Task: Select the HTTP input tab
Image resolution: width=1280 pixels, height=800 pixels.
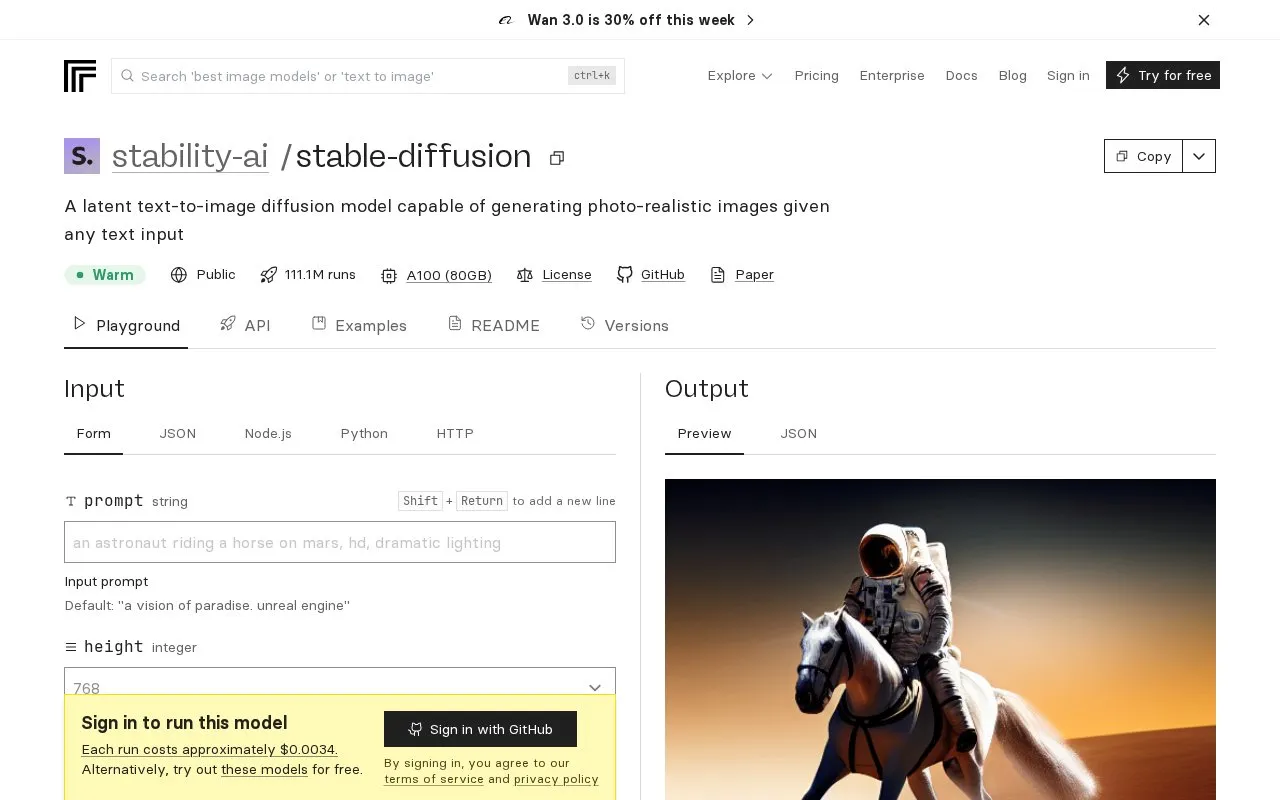Action: click(455, 434)
